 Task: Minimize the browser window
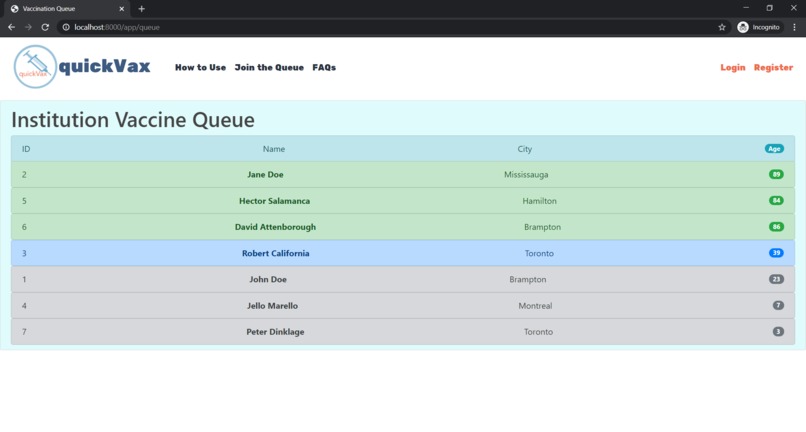click(x=746, y=8)
